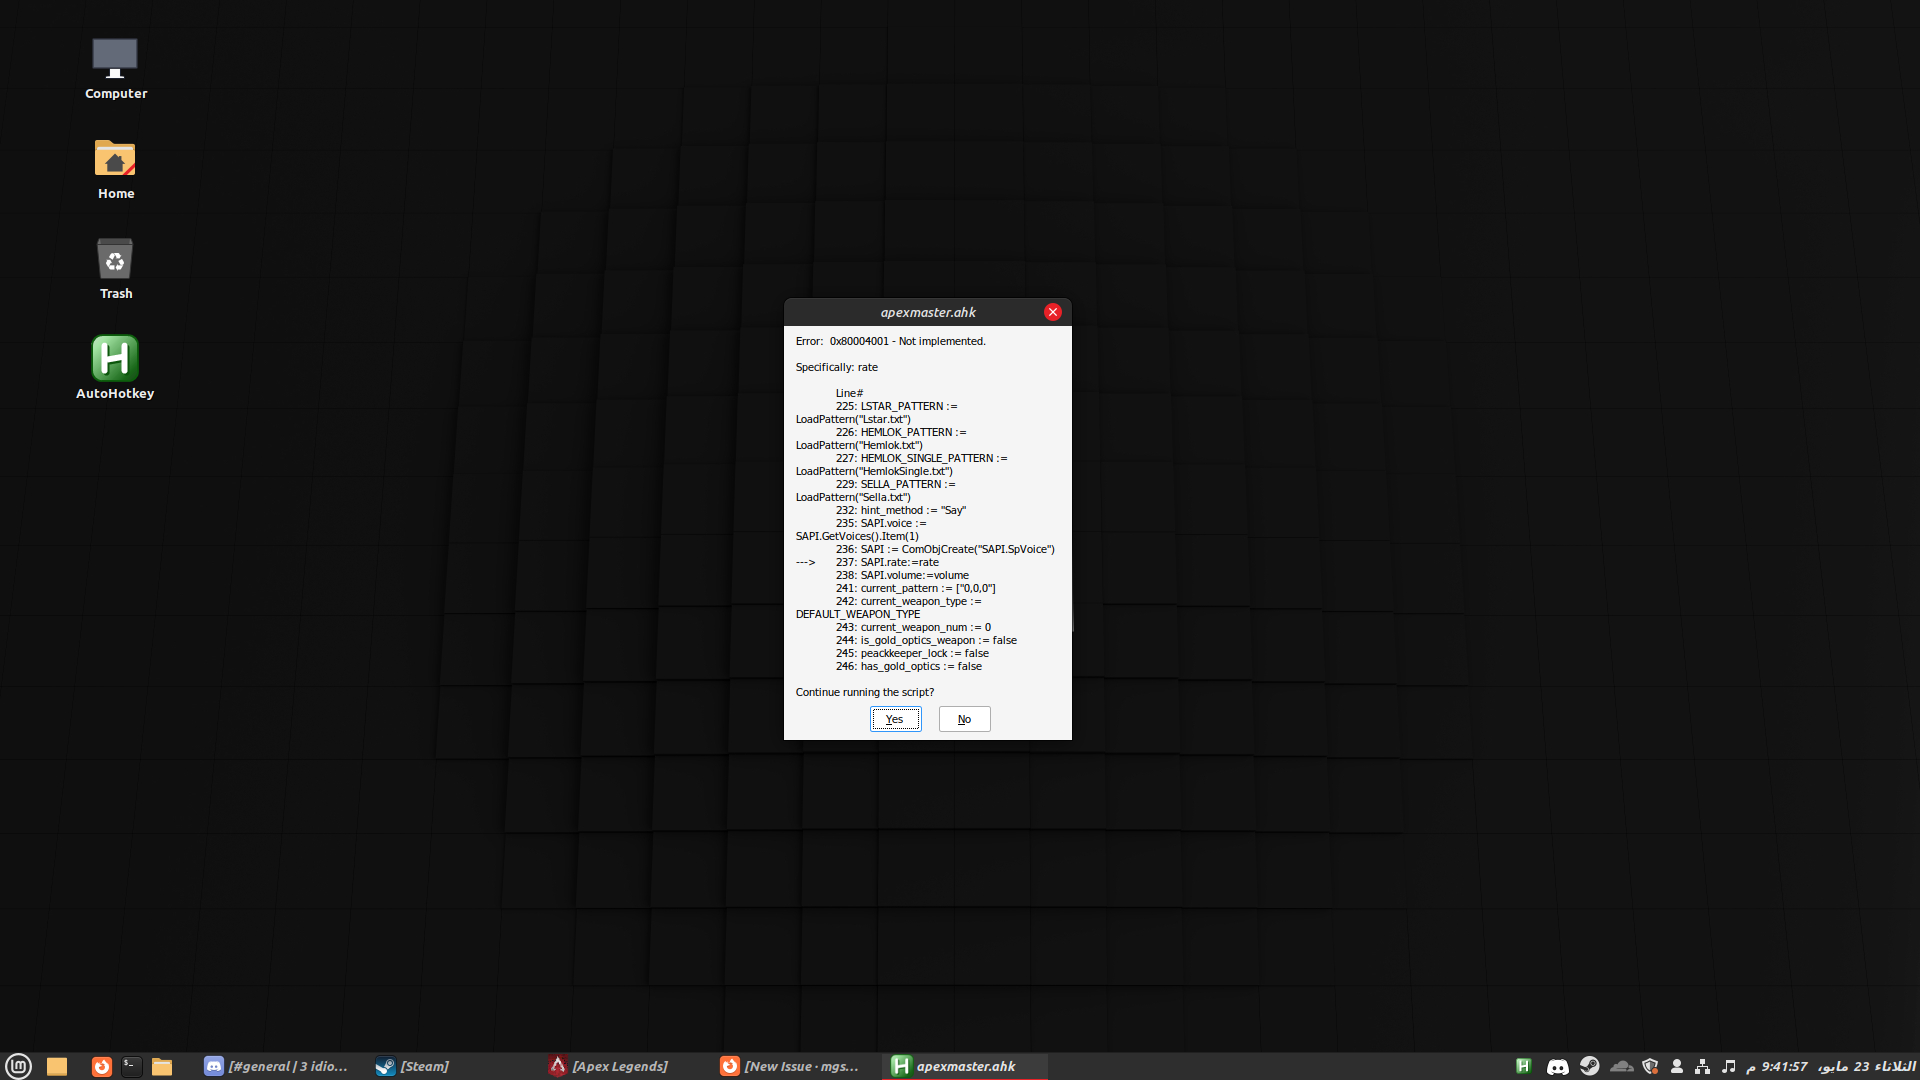1920x1080 pixels.
Task: Open the music player tray icon
Action: pos(1732,1066)
